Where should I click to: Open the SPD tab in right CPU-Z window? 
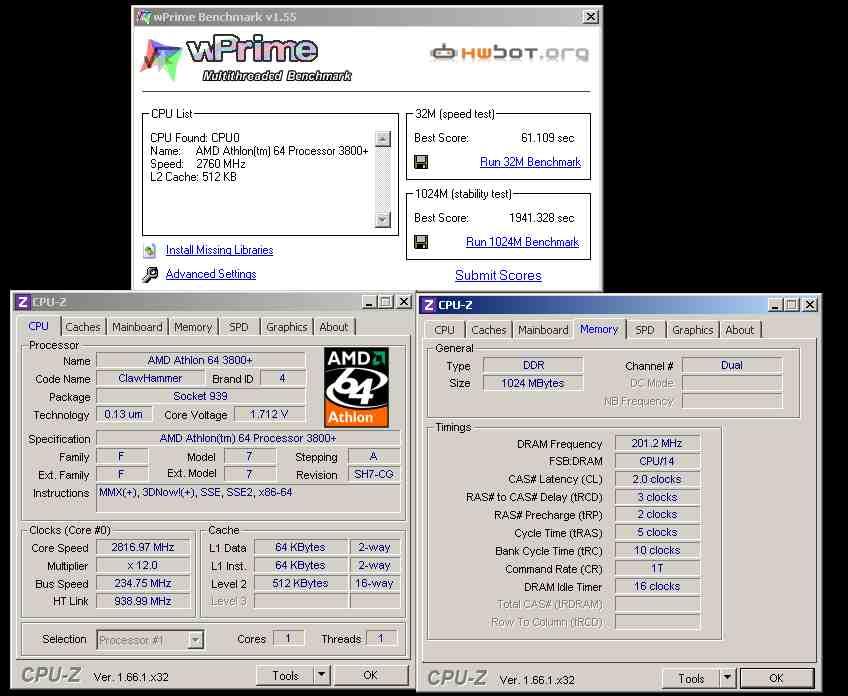pyautogui.click(x=645, y=330)
